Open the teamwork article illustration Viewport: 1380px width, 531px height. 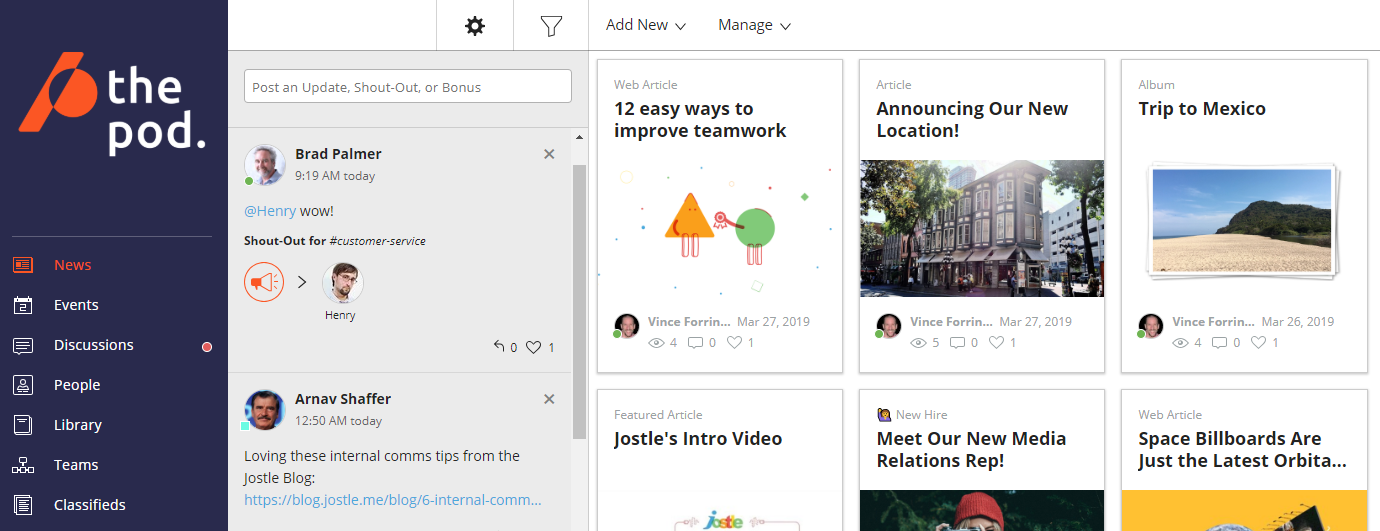[720, 228]
